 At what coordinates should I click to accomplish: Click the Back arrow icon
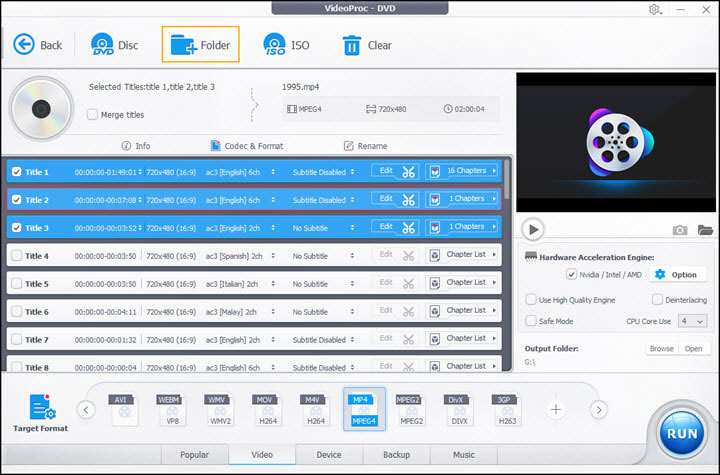24,45
